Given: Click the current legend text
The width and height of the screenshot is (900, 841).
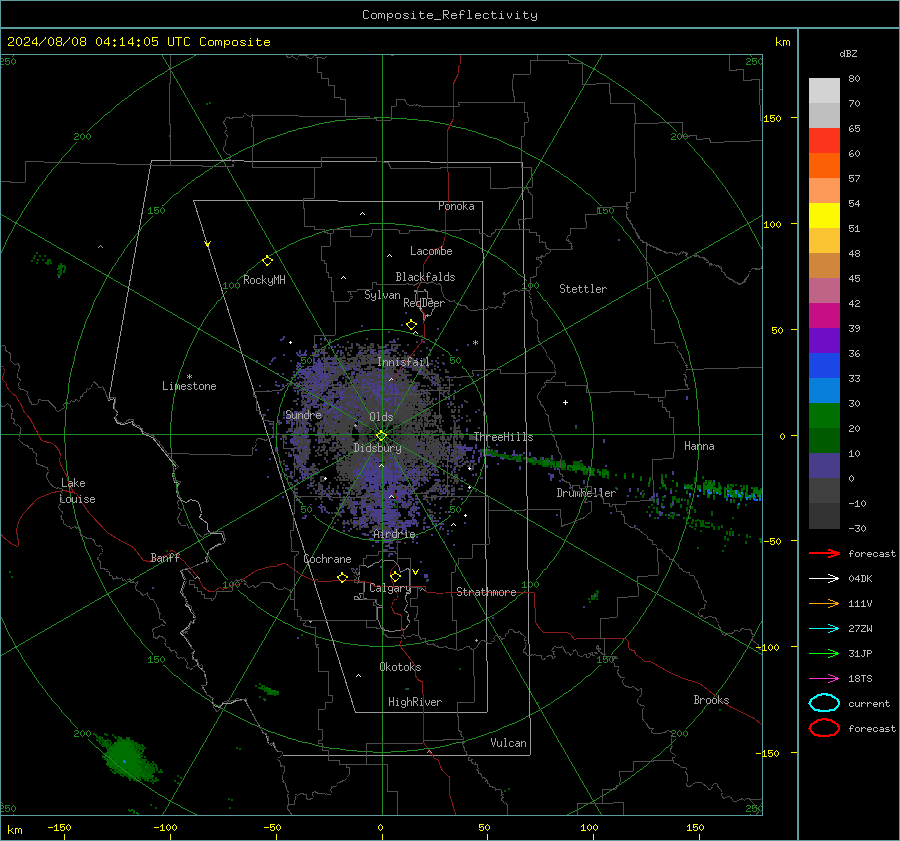Looking at the screenshot, I should 869,703.
